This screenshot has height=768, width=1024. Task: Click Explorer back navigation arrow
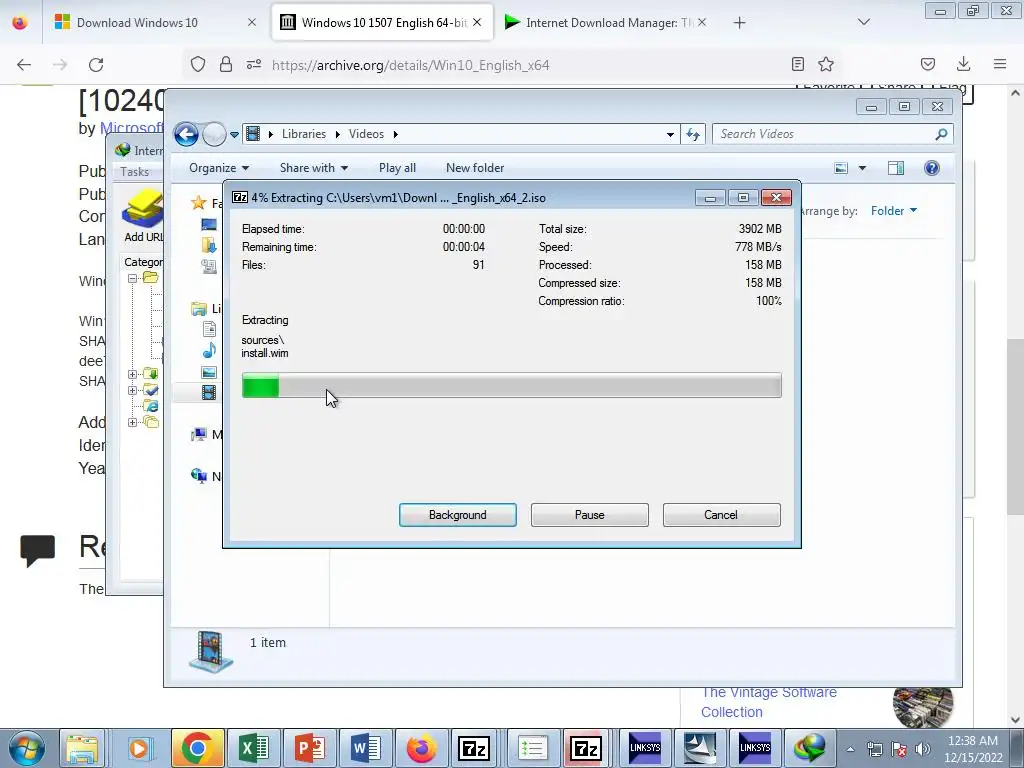coord(186,135)
